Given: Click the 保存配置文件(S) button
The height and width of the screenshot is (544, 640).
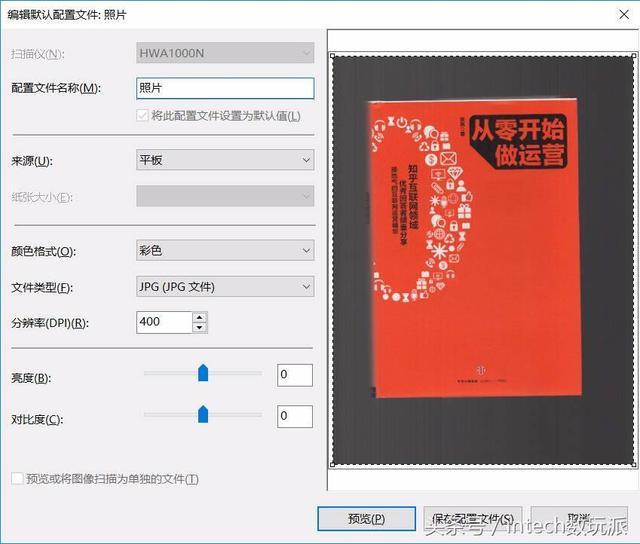Looking at the screenshot, I should [473, 519].
